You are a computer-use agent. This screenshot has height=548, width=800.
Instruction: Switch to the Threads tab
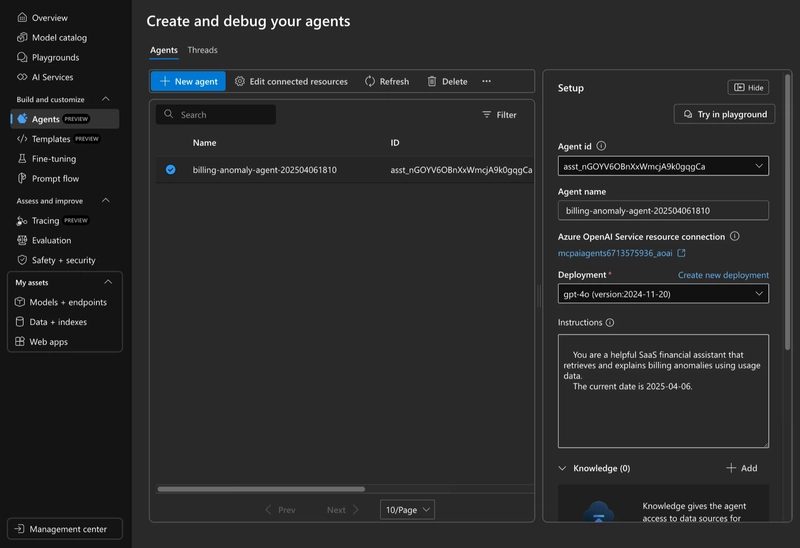click(202, 50)
